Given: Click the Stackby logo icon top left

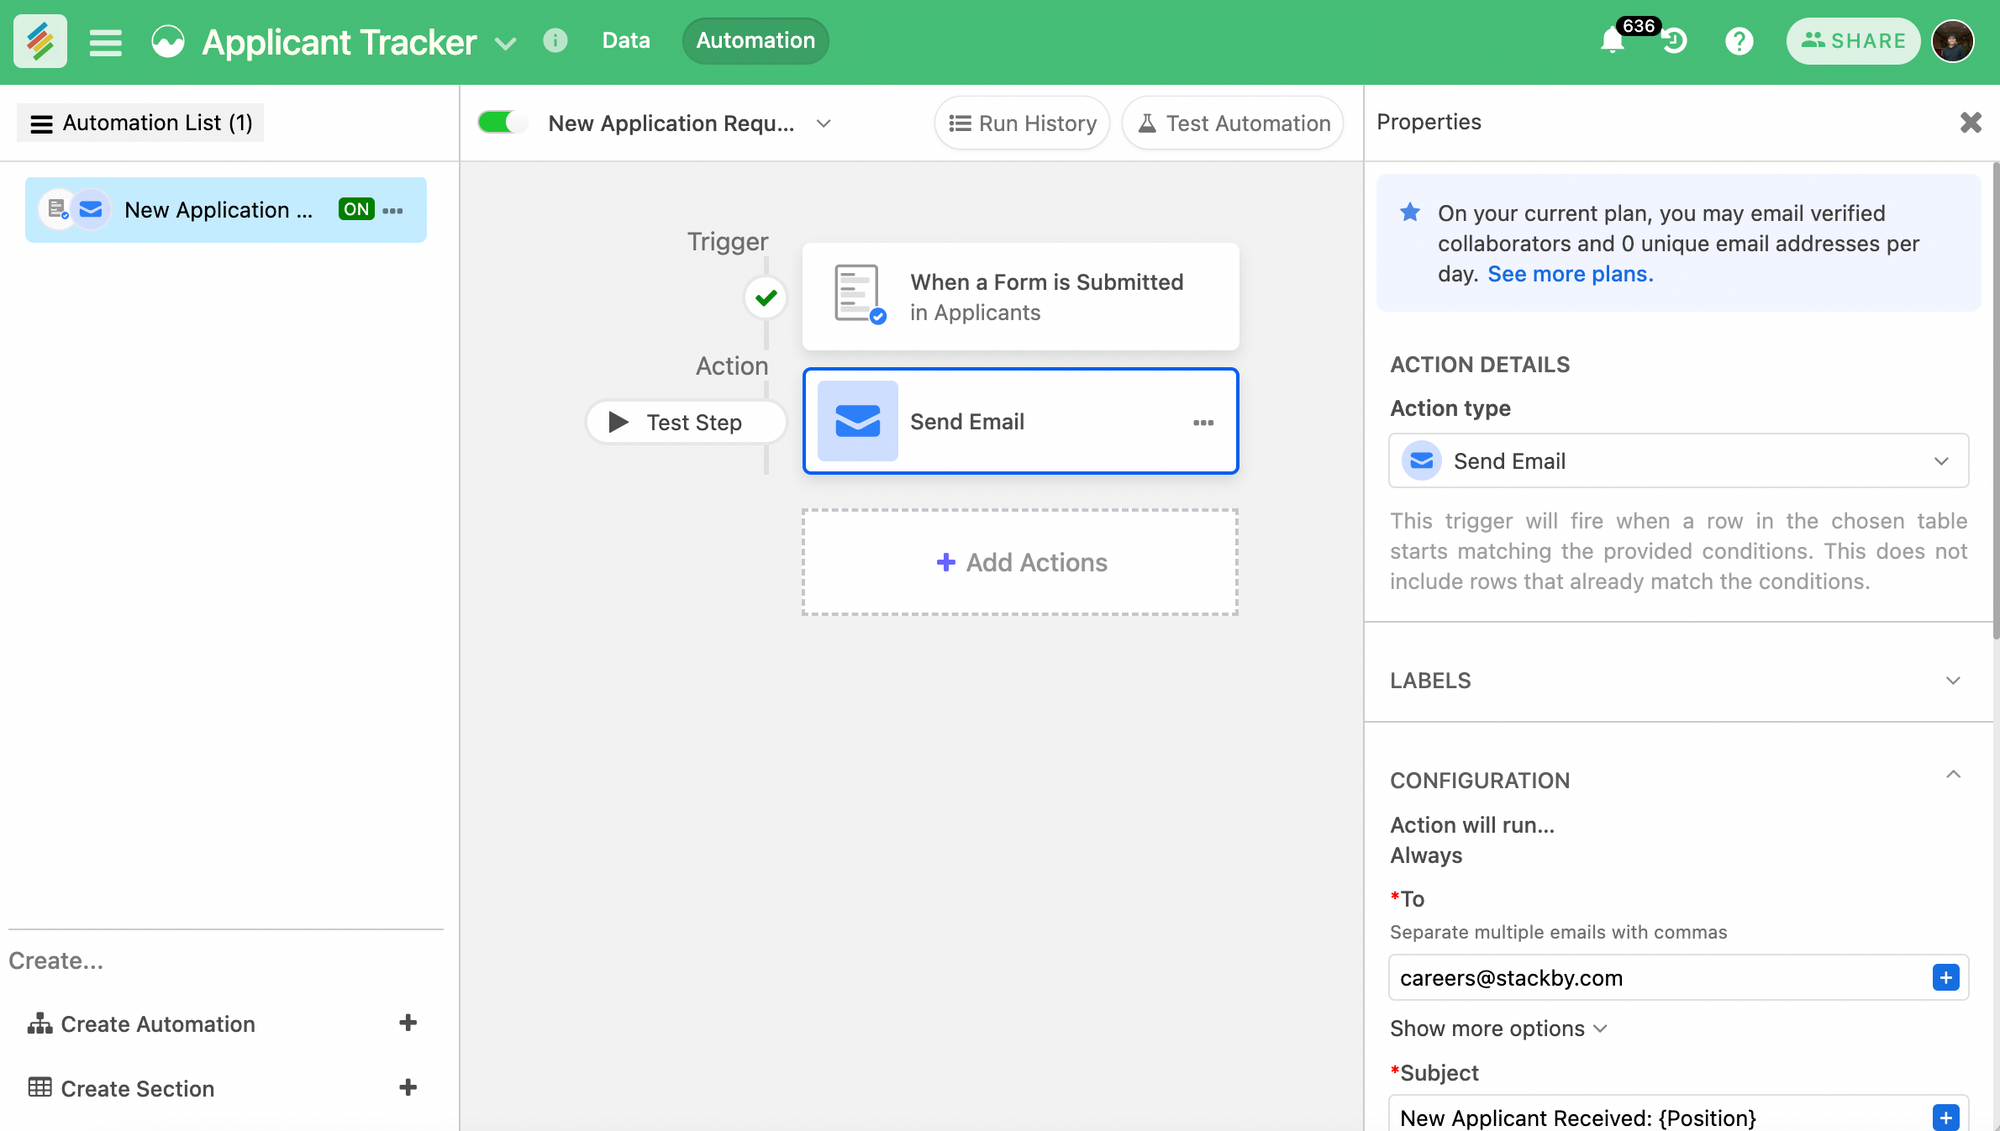Looking at the screenshot, I should click(x=41, y=40).
